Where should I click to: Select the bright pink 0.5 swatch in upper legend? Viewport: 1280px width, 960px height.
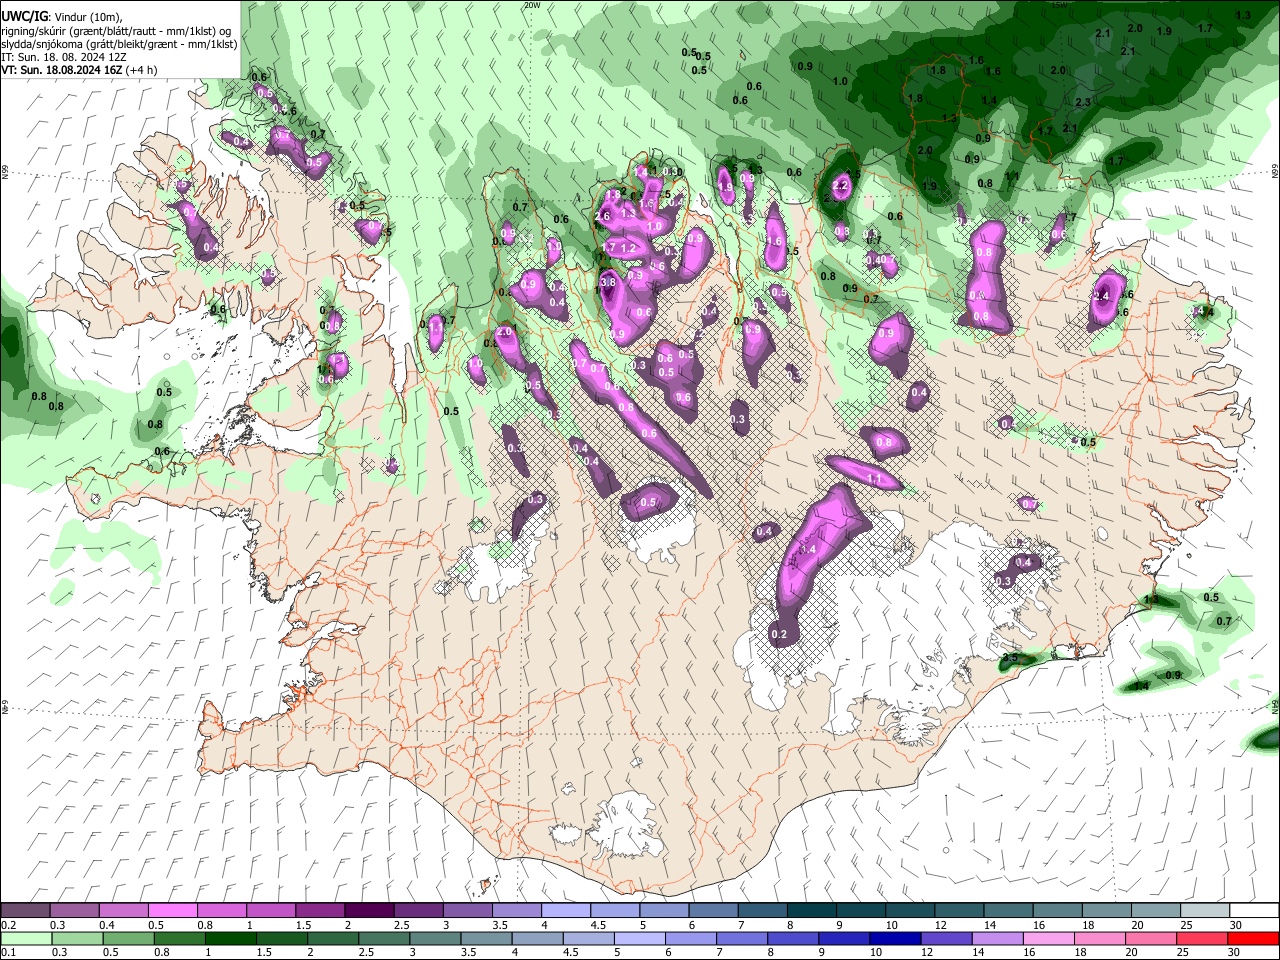[172, 911]
